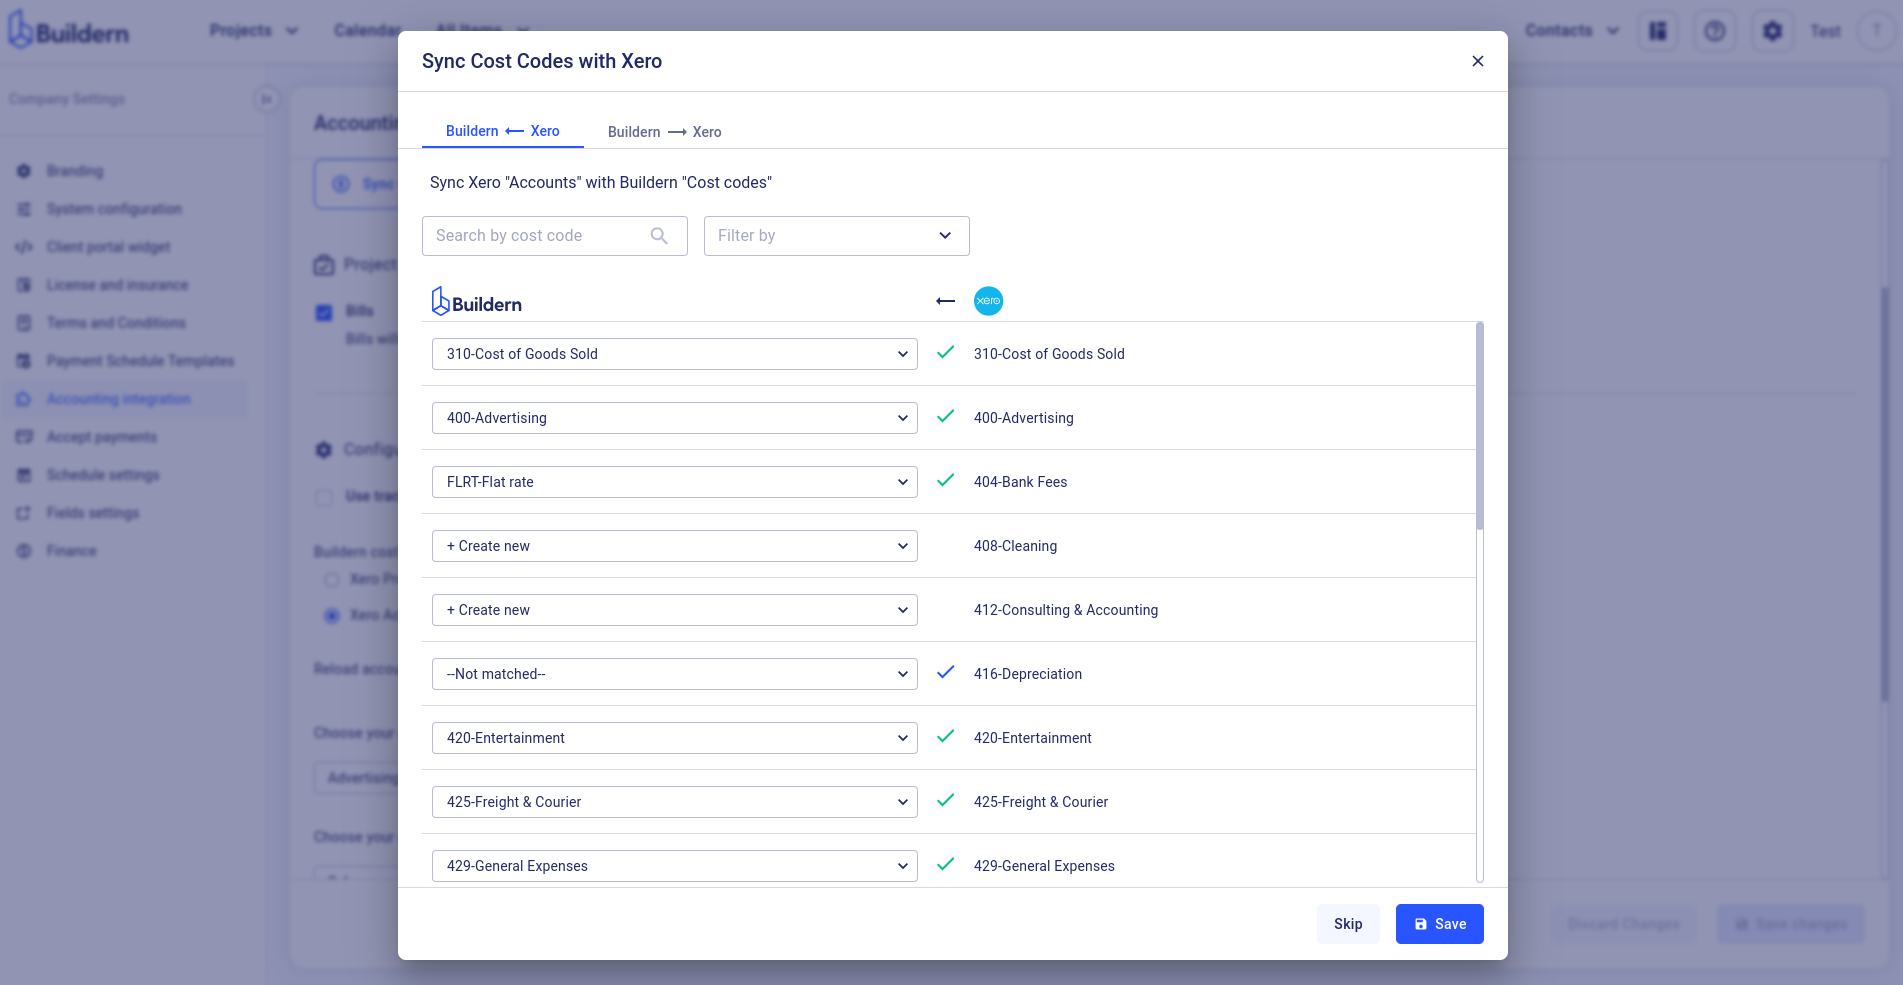Click the Buildern logo in top-left header
The width and height of the screenshot is (1903, 985).
pos(69,31)
